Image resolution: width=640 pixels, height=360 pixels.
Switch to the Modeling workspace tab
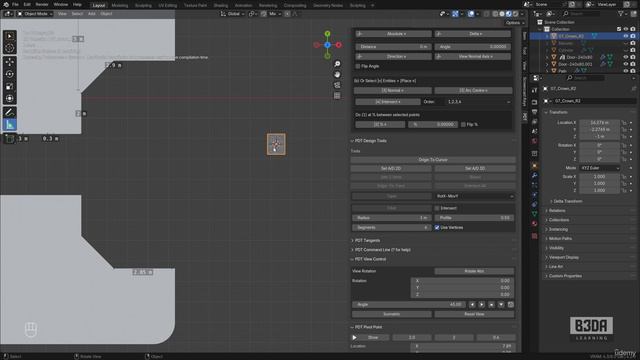click(x=120, y=5)
